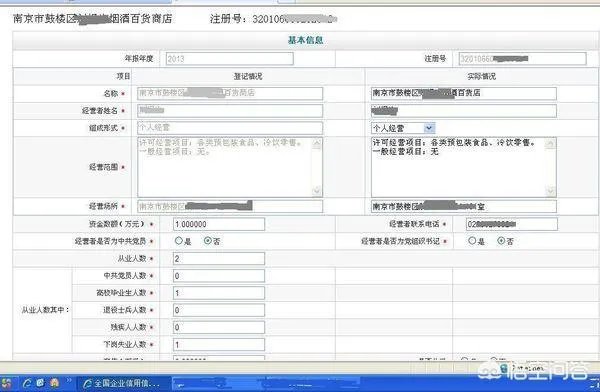Select 否 for 经营者是否为中共党员
The height and width of the screenshot is (392, 600).
coord(208,241)
